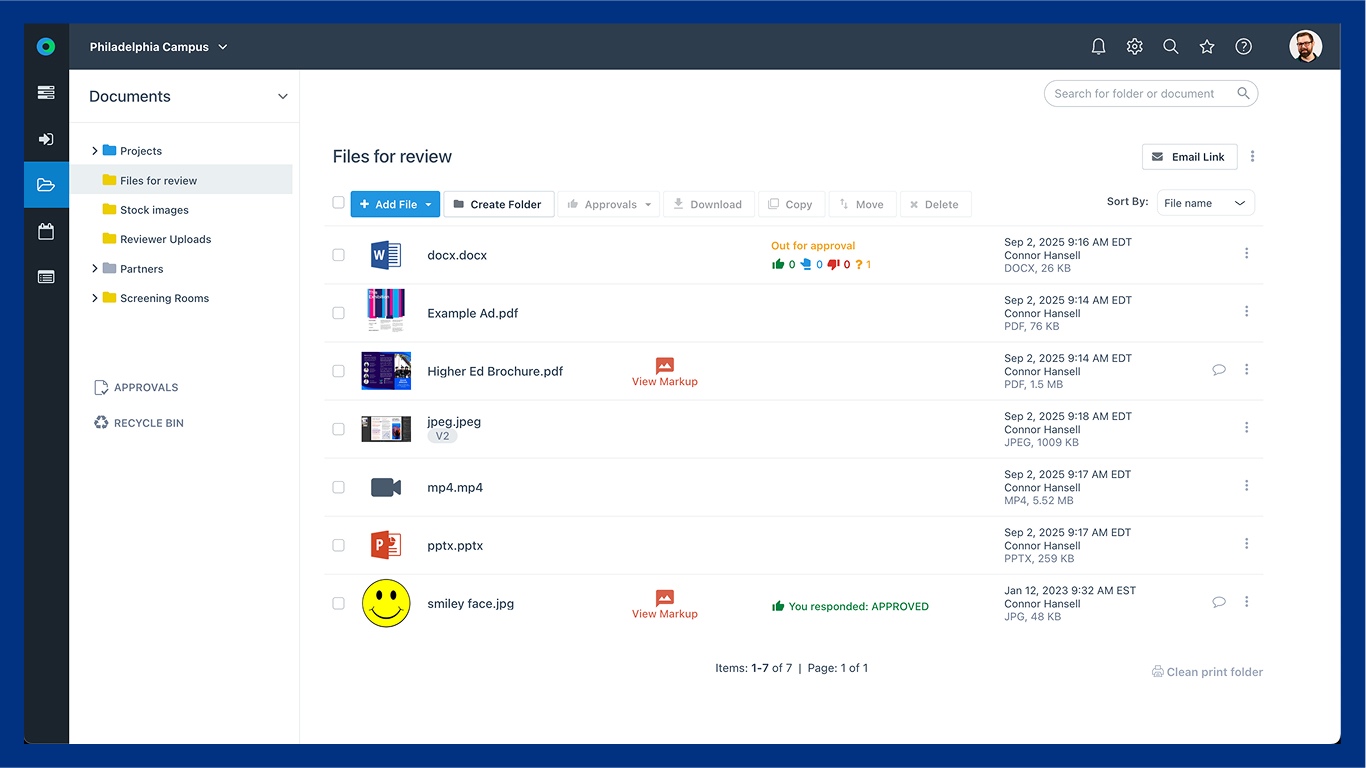The height and width of the screenshot is (768, 1366).
Task: Open the Higher Ed Brochure.pdf thumbnail
Action: (386, 371)
